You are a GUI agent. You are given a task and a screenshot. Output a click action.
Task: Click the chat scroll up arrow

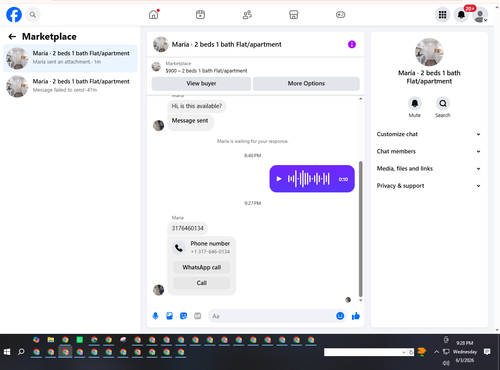pos(360,99)
